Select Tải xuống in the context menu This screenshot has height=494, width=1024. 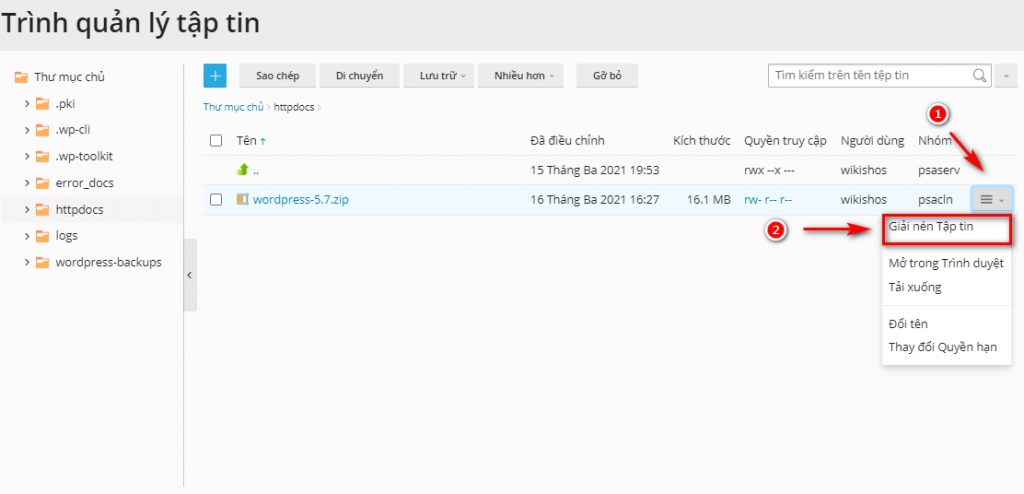(x=915, y=287)
